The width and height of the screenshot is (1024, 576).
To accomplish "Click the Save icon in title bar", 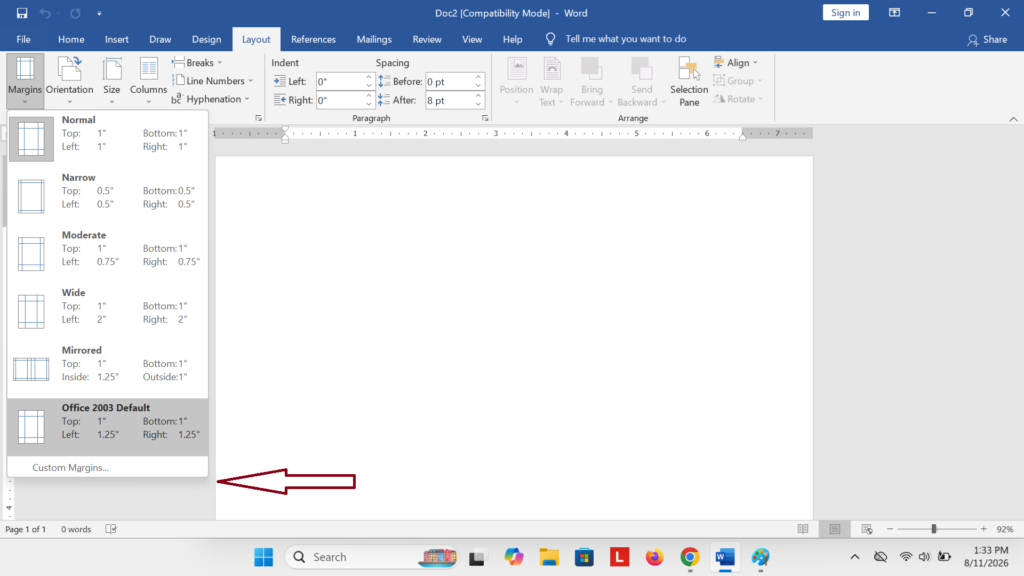I will point(22,13).
